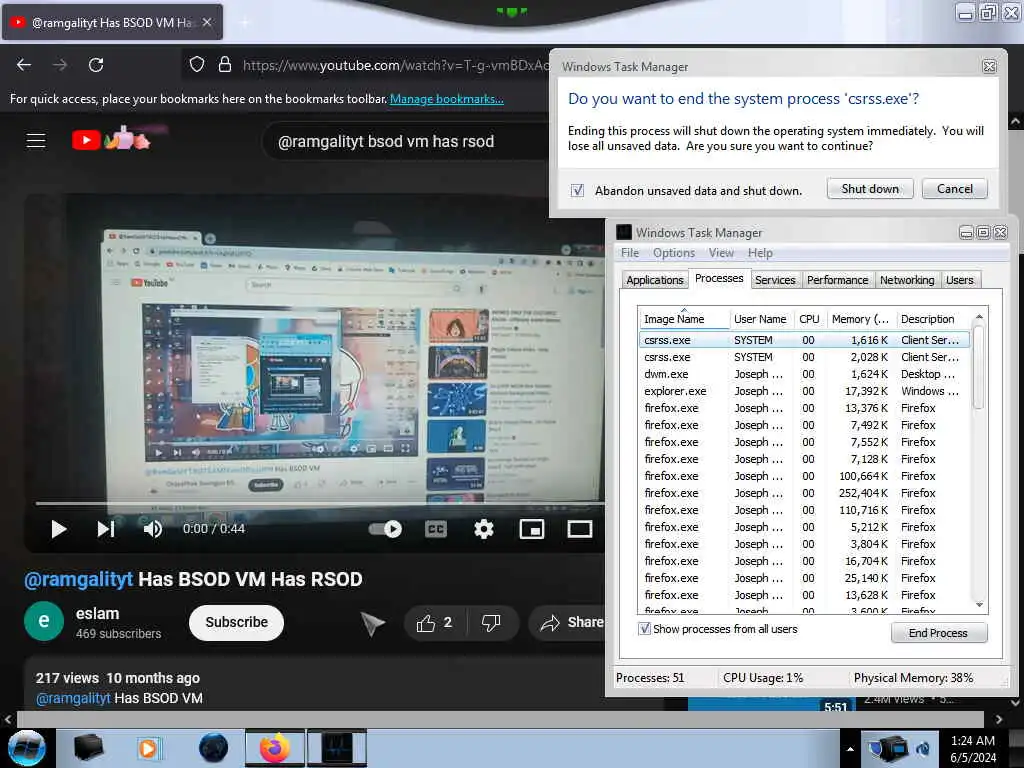Screen dimensions: 1024x768
Task: Switch to the Applications tab
Action: [x=654, y=280]
